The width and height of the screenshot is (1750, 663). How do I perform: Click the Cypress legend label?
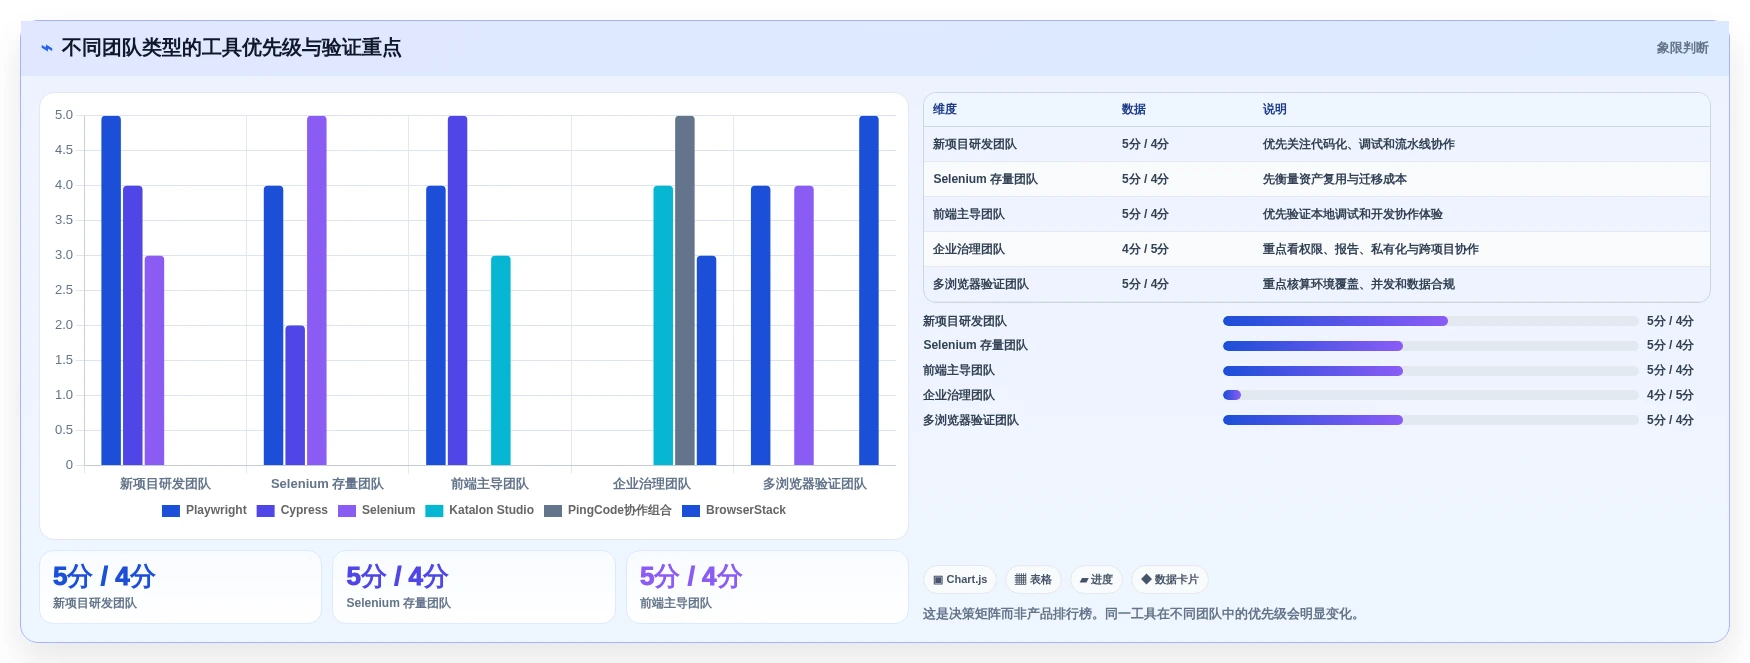[x=304, y=510]
